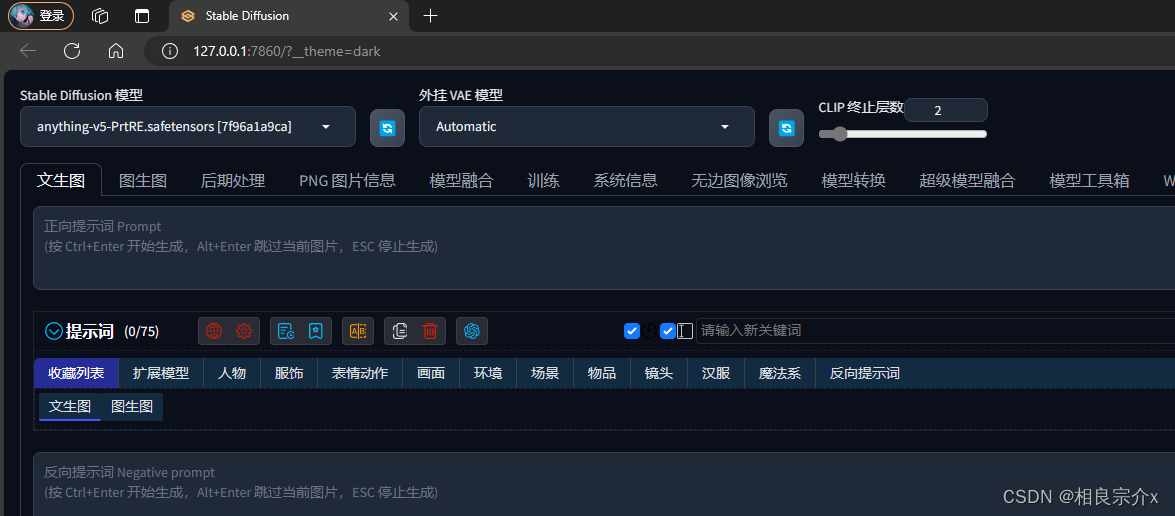Select the 场景 keyword category

(x=545, y=373)
